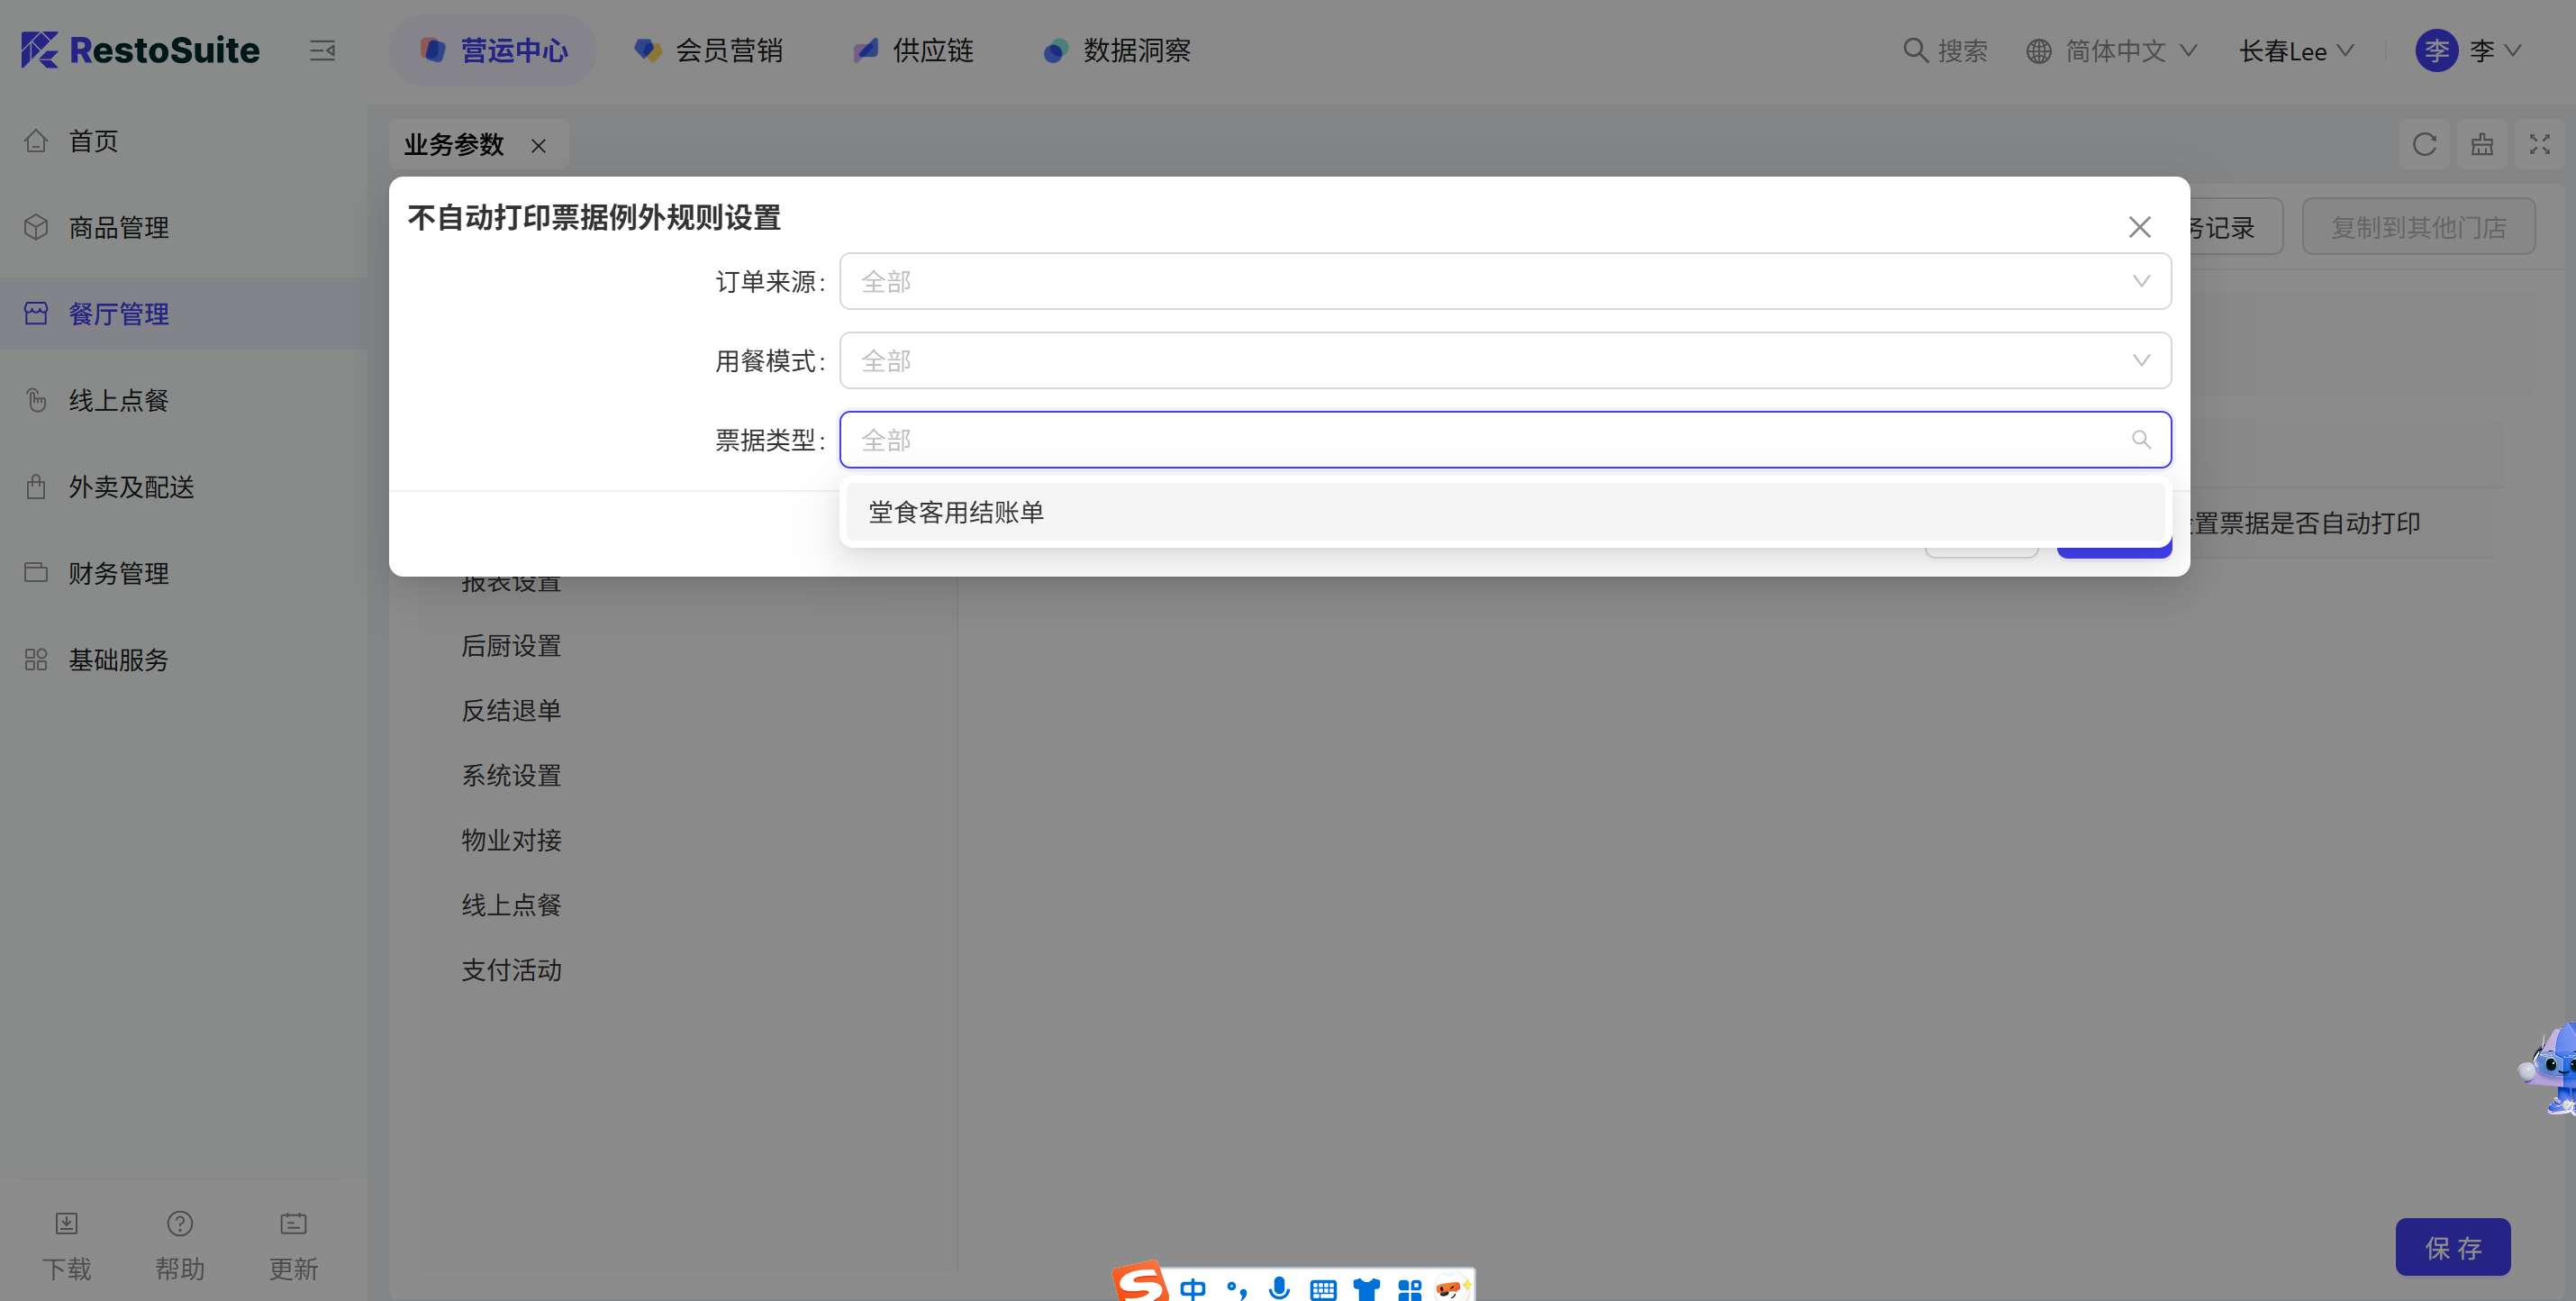Open the 帮助 help icon
The image size is (2576, 1301).
tap(180, 1224)
